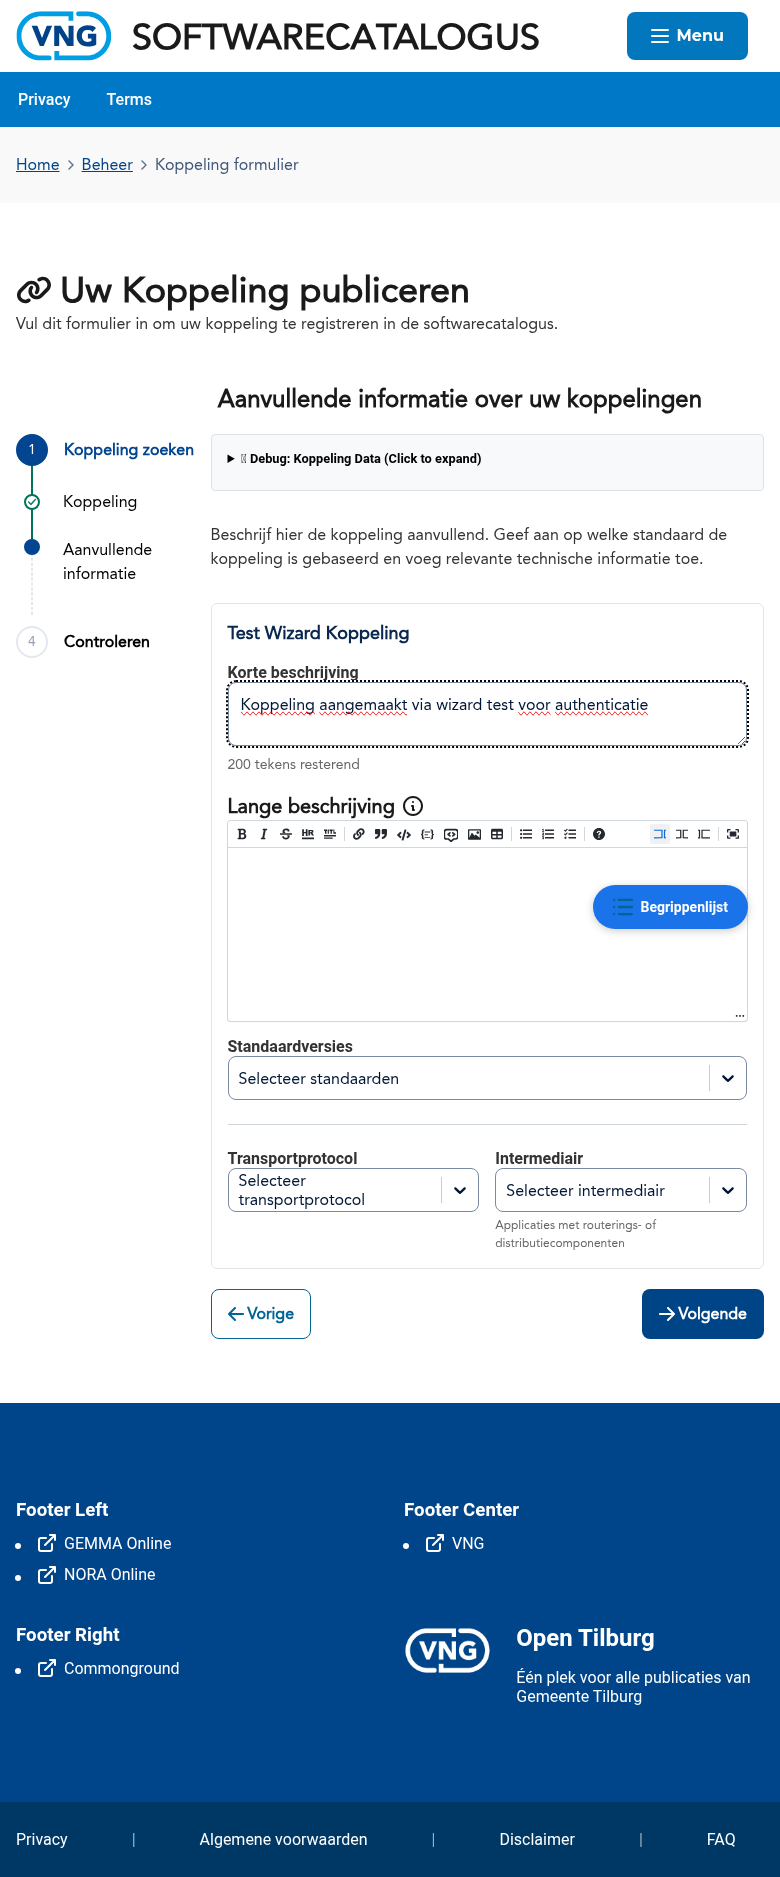Open the Menu button
This screenshot has width=780, height=1877.
coord(687,36)
